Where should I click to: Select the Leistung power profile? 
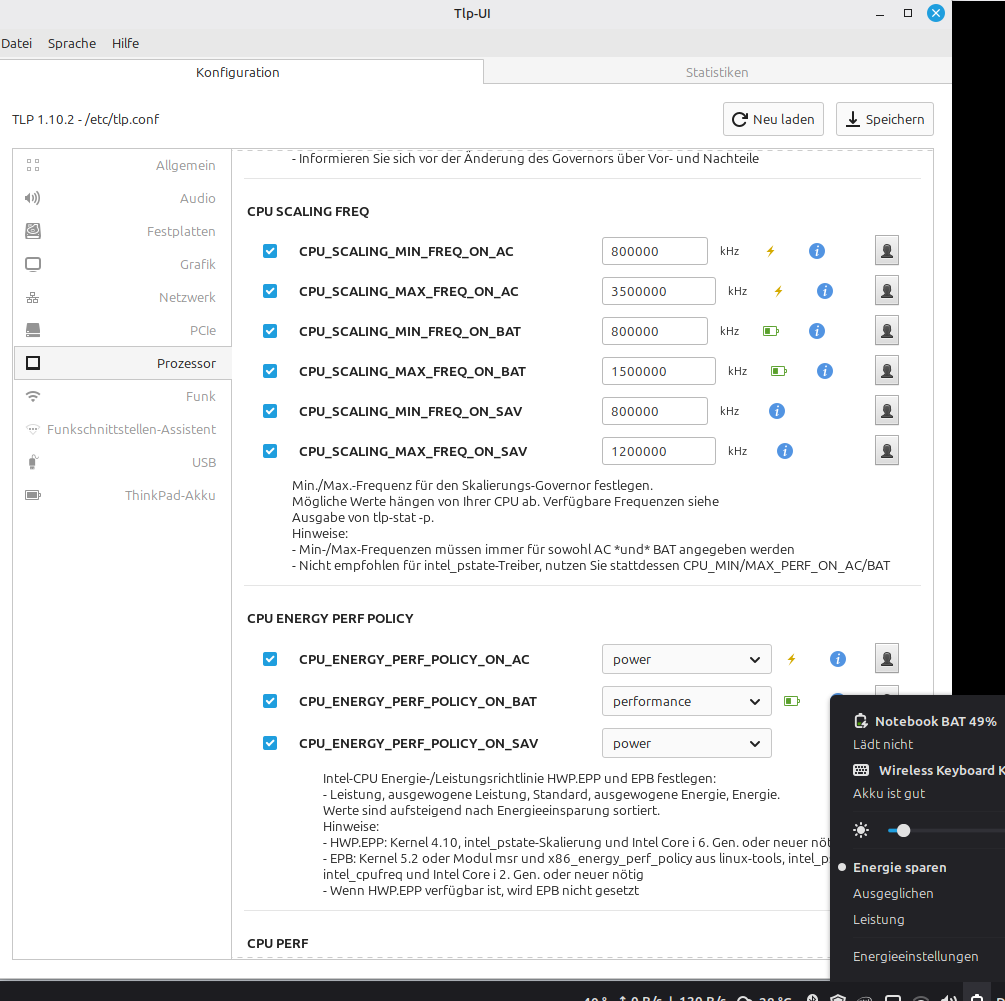tap(879, 920)
